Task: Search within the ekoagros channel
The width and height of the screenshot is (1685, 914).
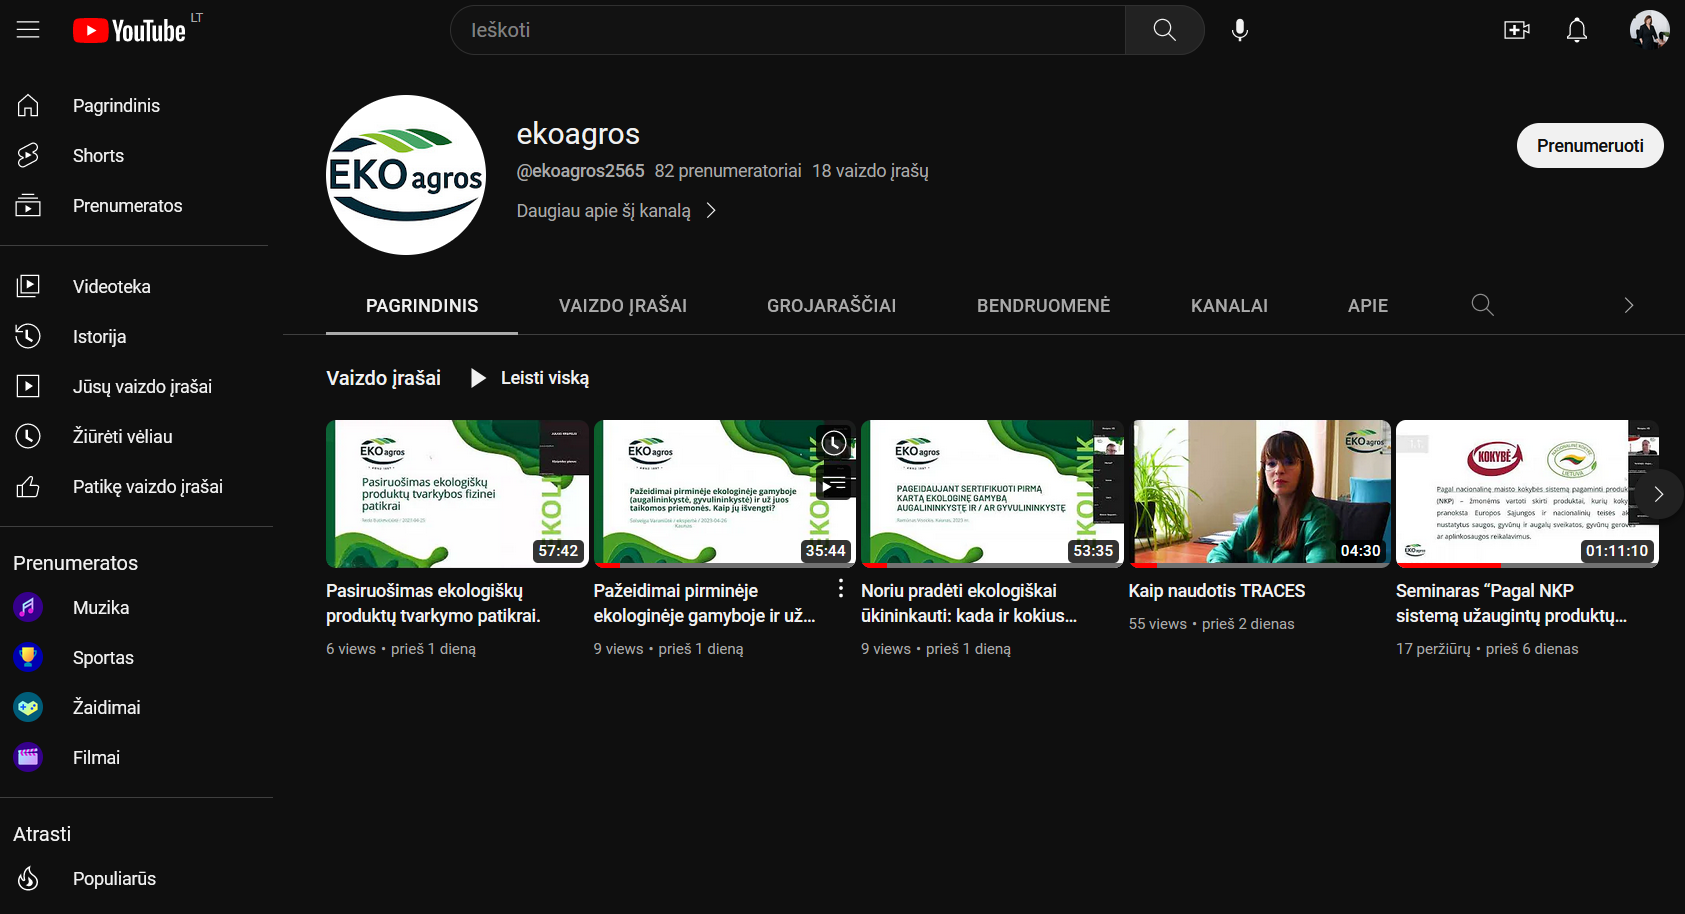Action: 1482,305
